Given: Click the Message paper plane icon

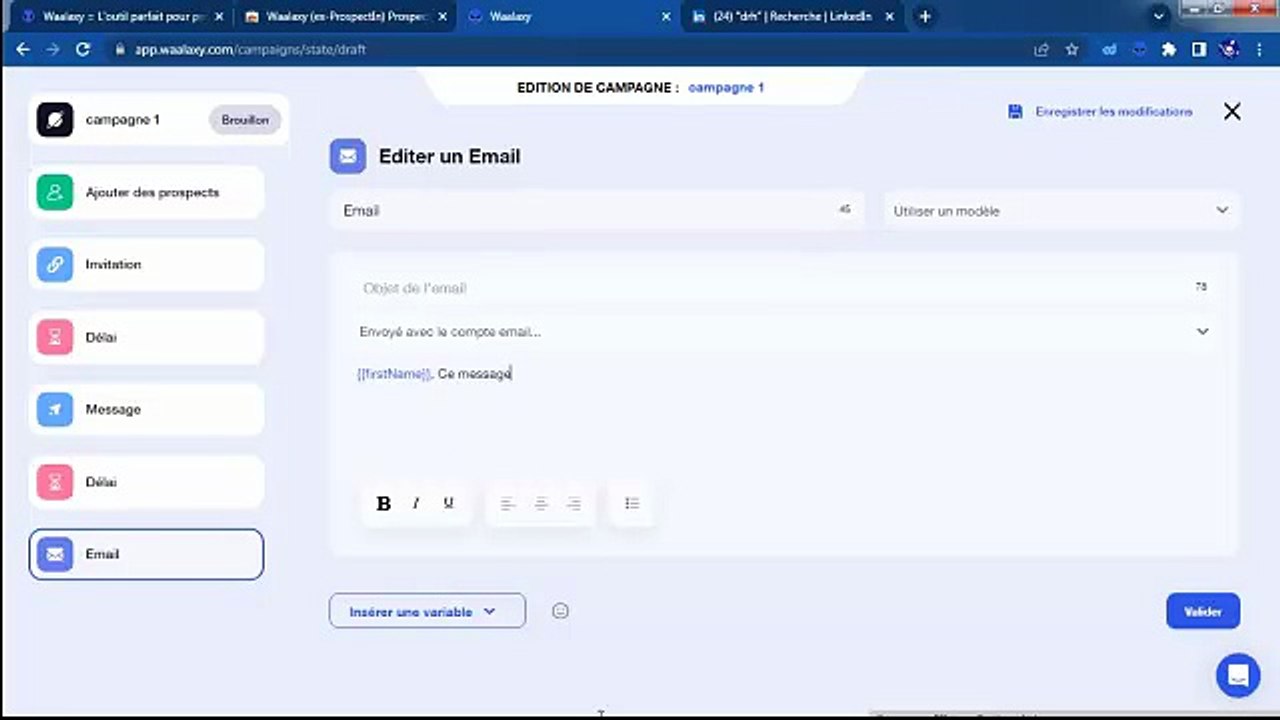Looking at the screenshot, I should (55, 409).
